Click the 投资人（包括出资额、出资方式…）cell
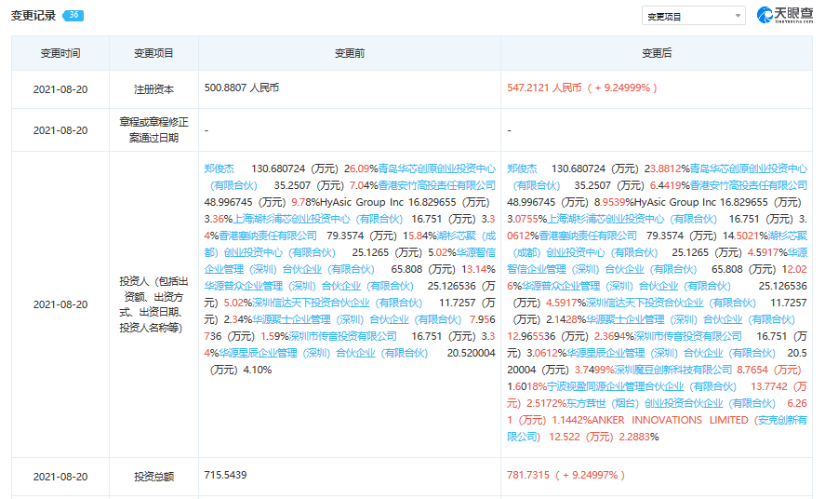 tap(154, 304)
